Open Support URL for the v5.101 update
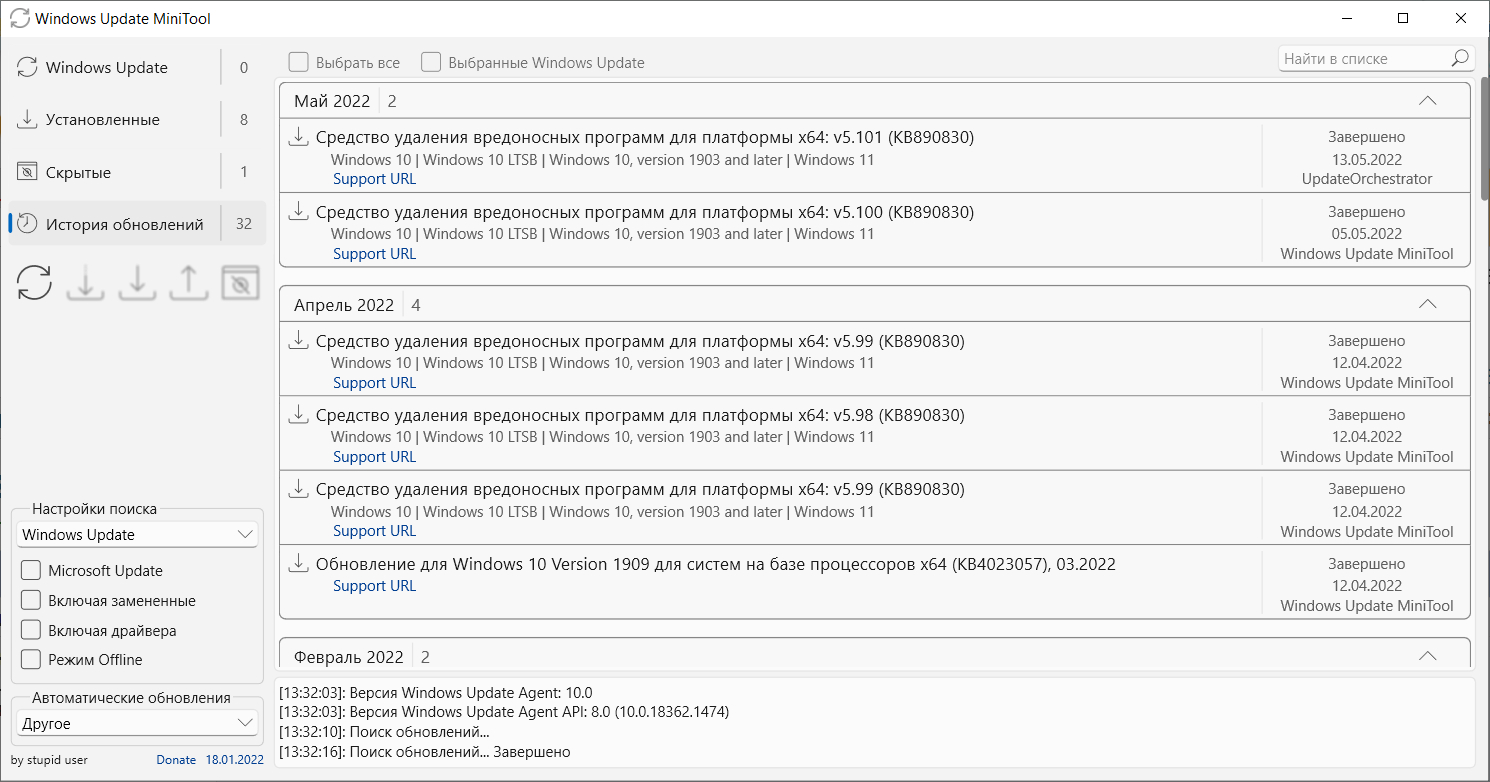1490x782 pixels. pos(374,179)
